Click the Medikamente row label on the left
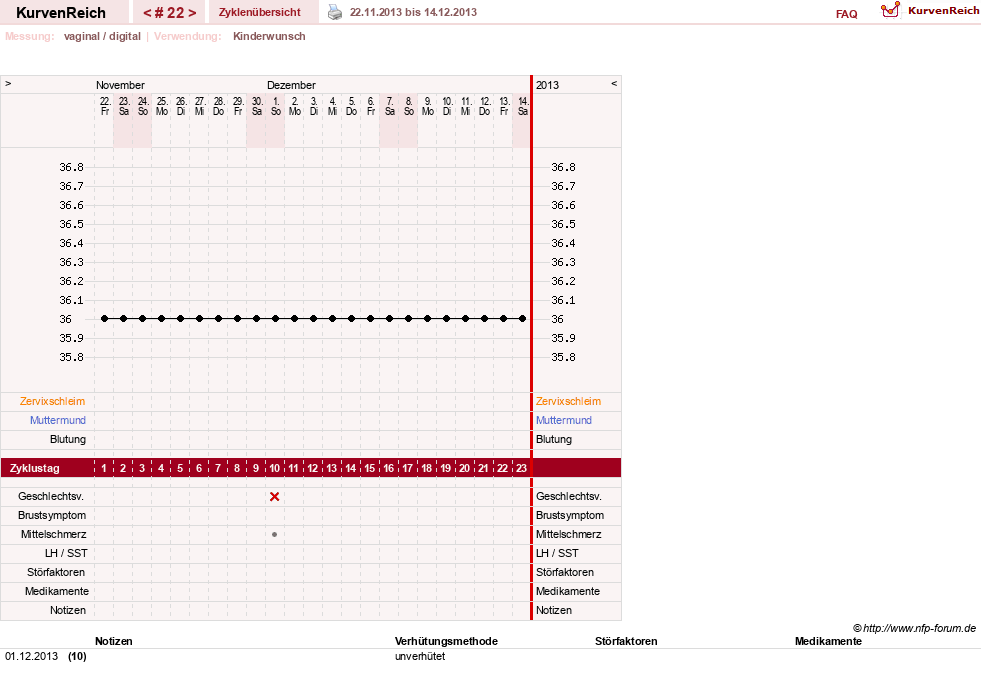Image resolution: width=981 pixels, height=680 pixels. (56, 591)
